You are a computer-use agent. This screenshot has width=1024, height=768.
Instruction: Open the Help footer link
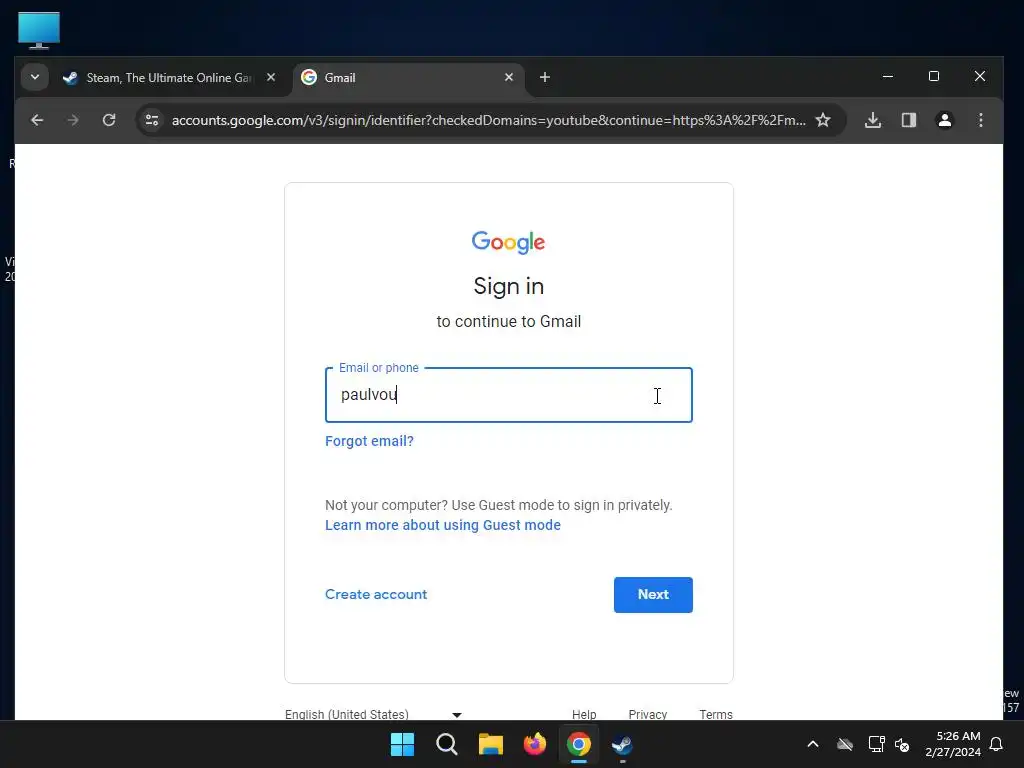(x=584, y=714)
